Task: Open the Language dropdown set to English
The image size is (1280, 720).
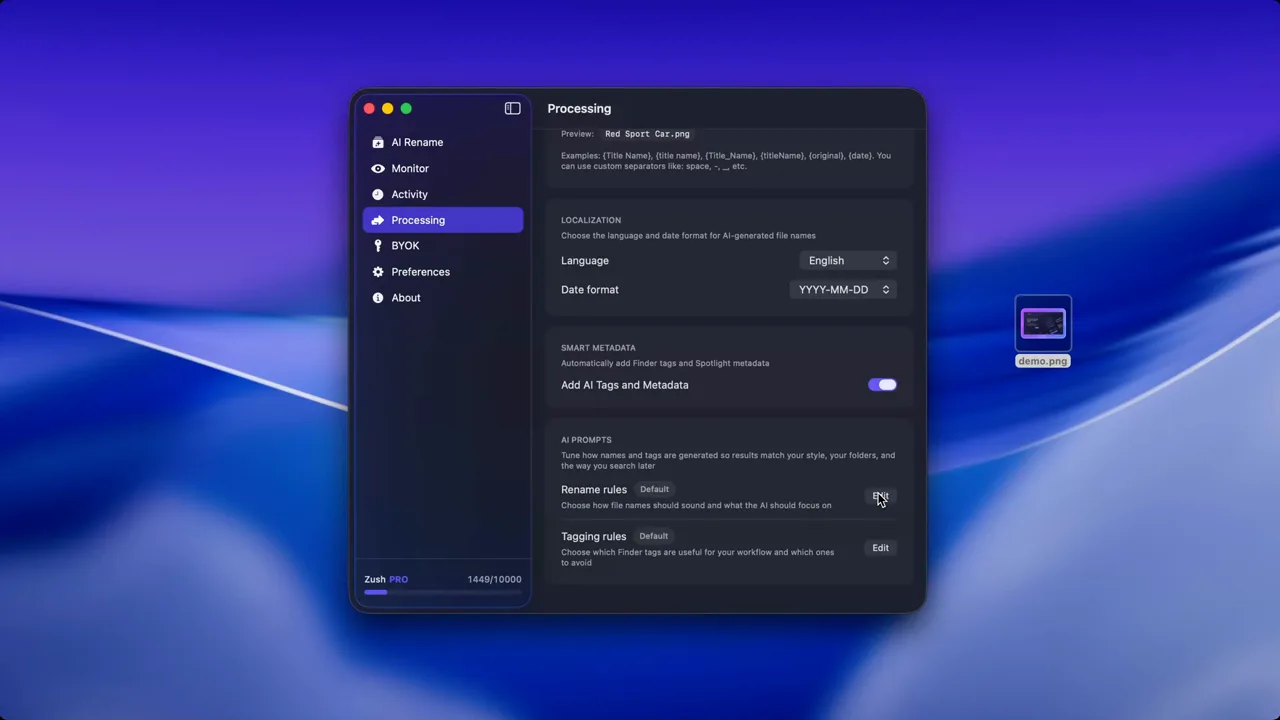Action: pyautogui.click(x=848, y=260)
